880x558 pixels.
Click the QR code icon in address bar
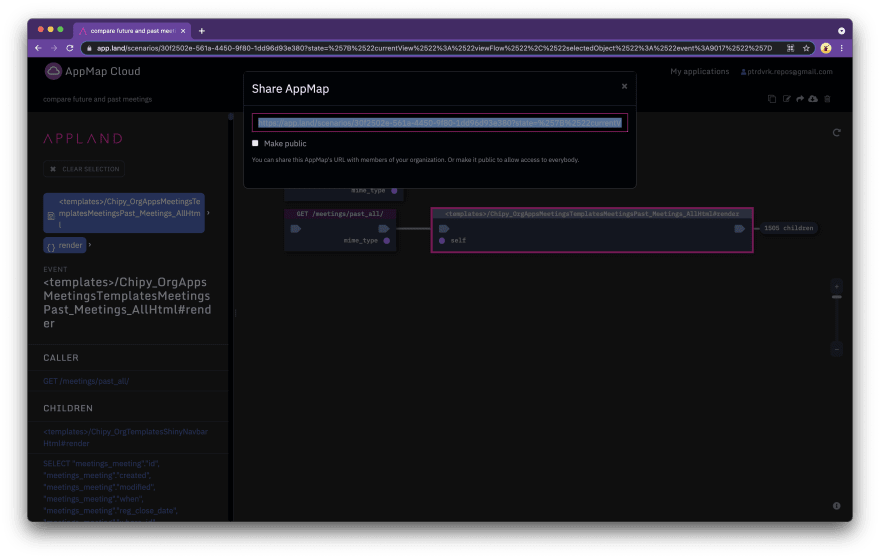[x=790, y=48]
